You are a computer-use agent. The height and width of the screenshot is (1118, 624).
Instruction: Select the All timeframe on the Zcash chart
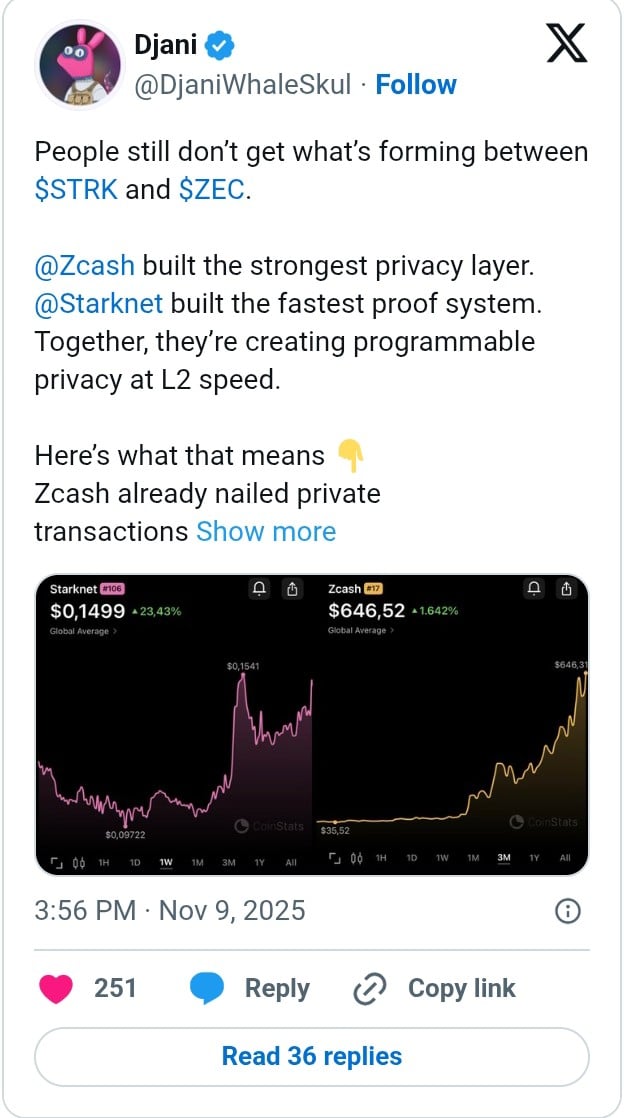coord(563,861)
